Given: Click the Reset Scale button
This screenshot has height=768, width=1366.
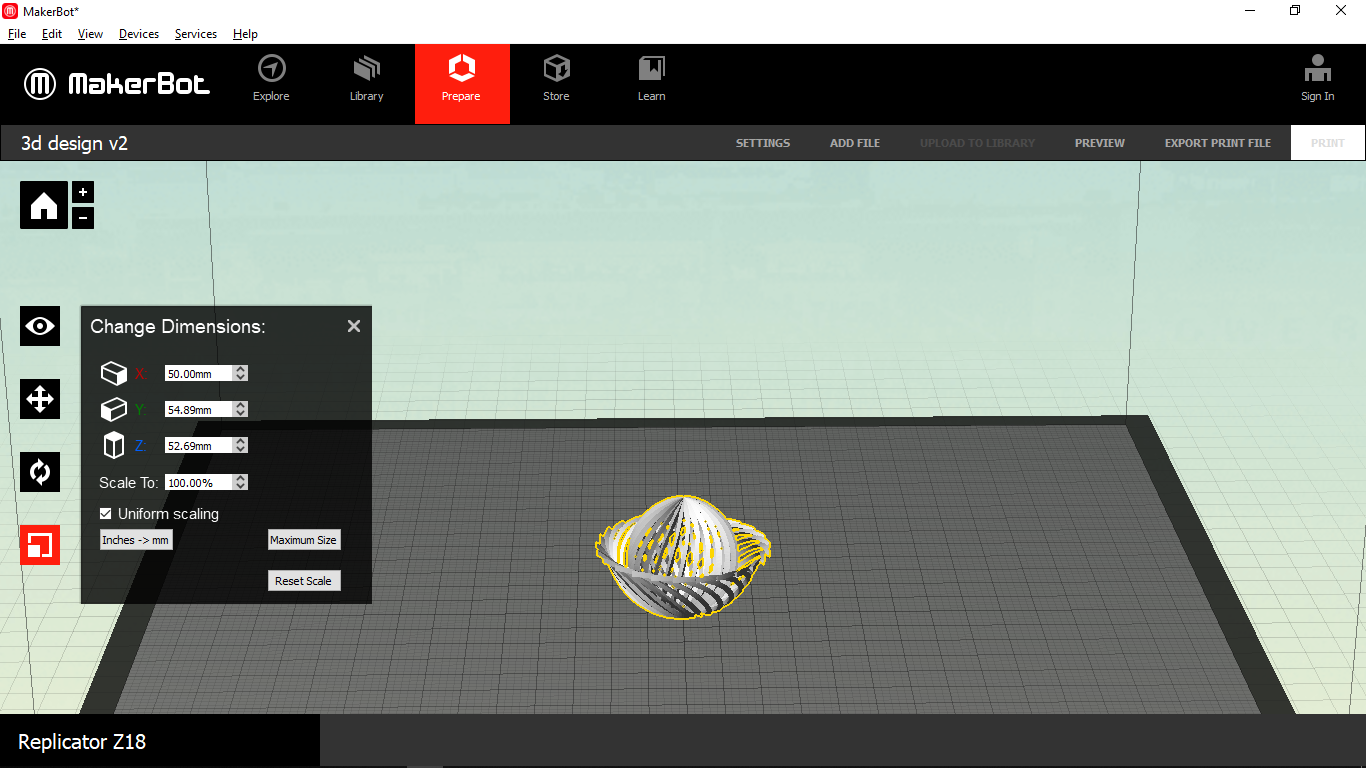Looking at the screenshot, I should [304, 581].
